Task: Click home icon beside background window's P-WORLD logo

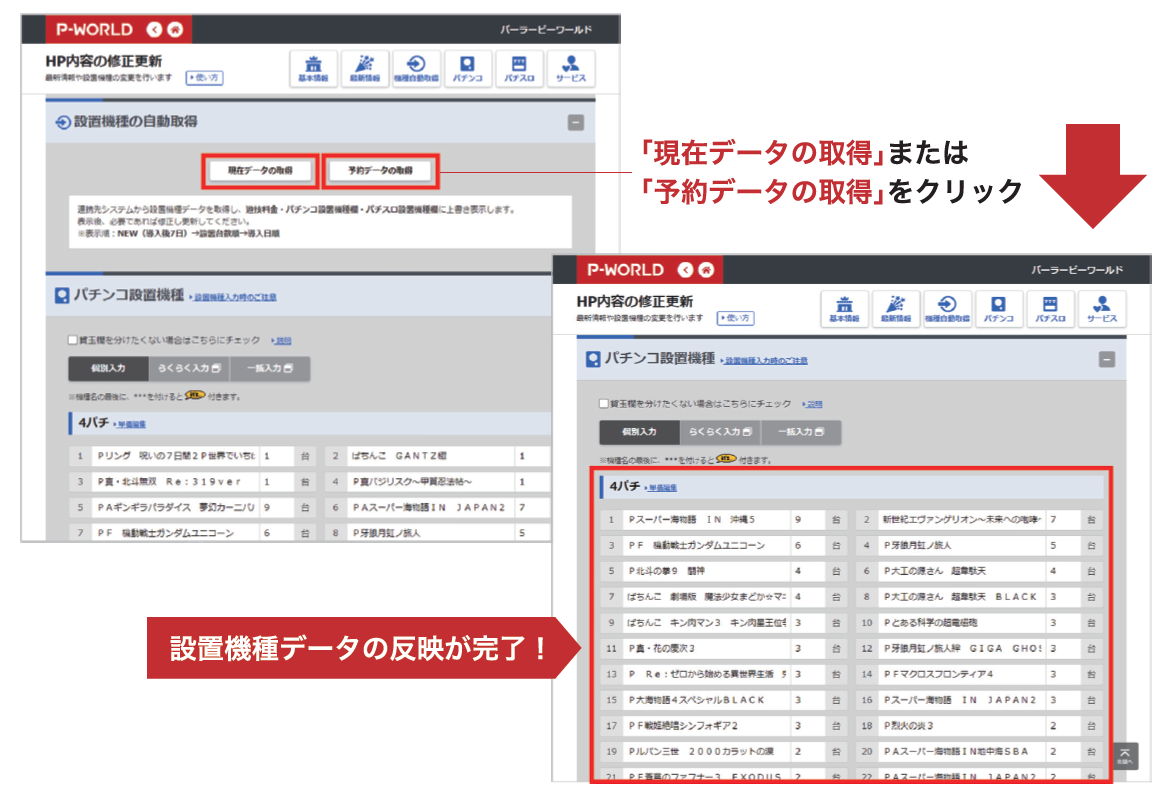Action: 176,29
